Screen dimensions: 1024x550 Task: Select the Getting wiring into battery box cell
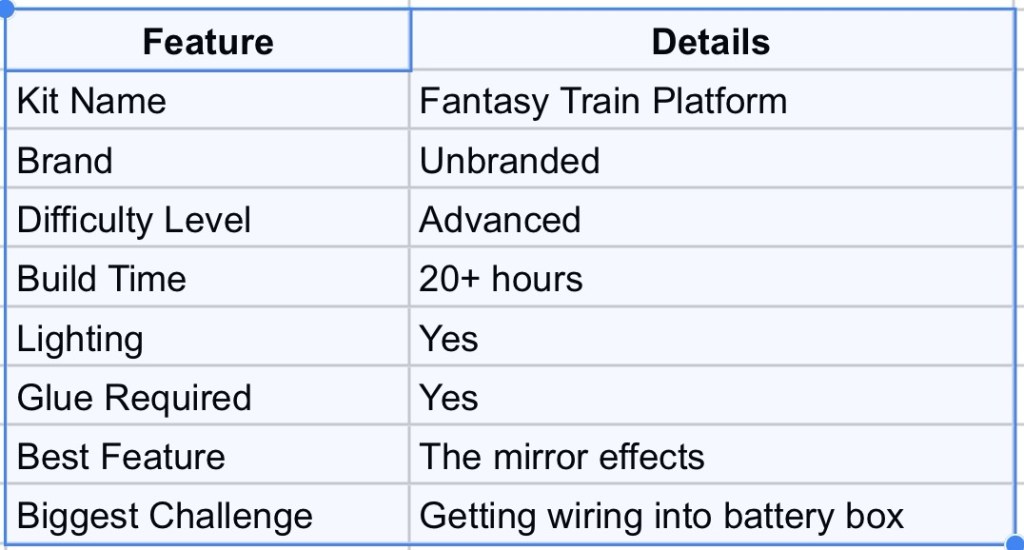pyautogui.click(x=711, y=516)
